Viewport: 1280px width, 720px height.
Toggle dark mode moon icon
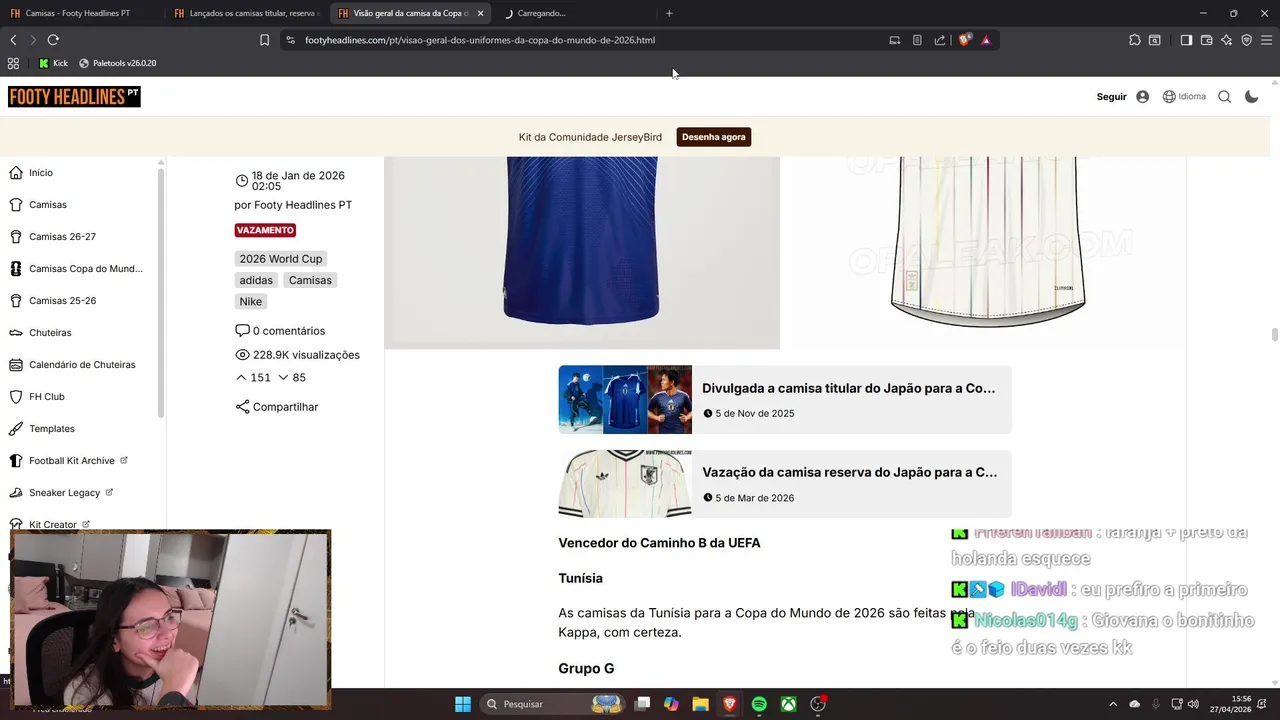[1251, 97]
